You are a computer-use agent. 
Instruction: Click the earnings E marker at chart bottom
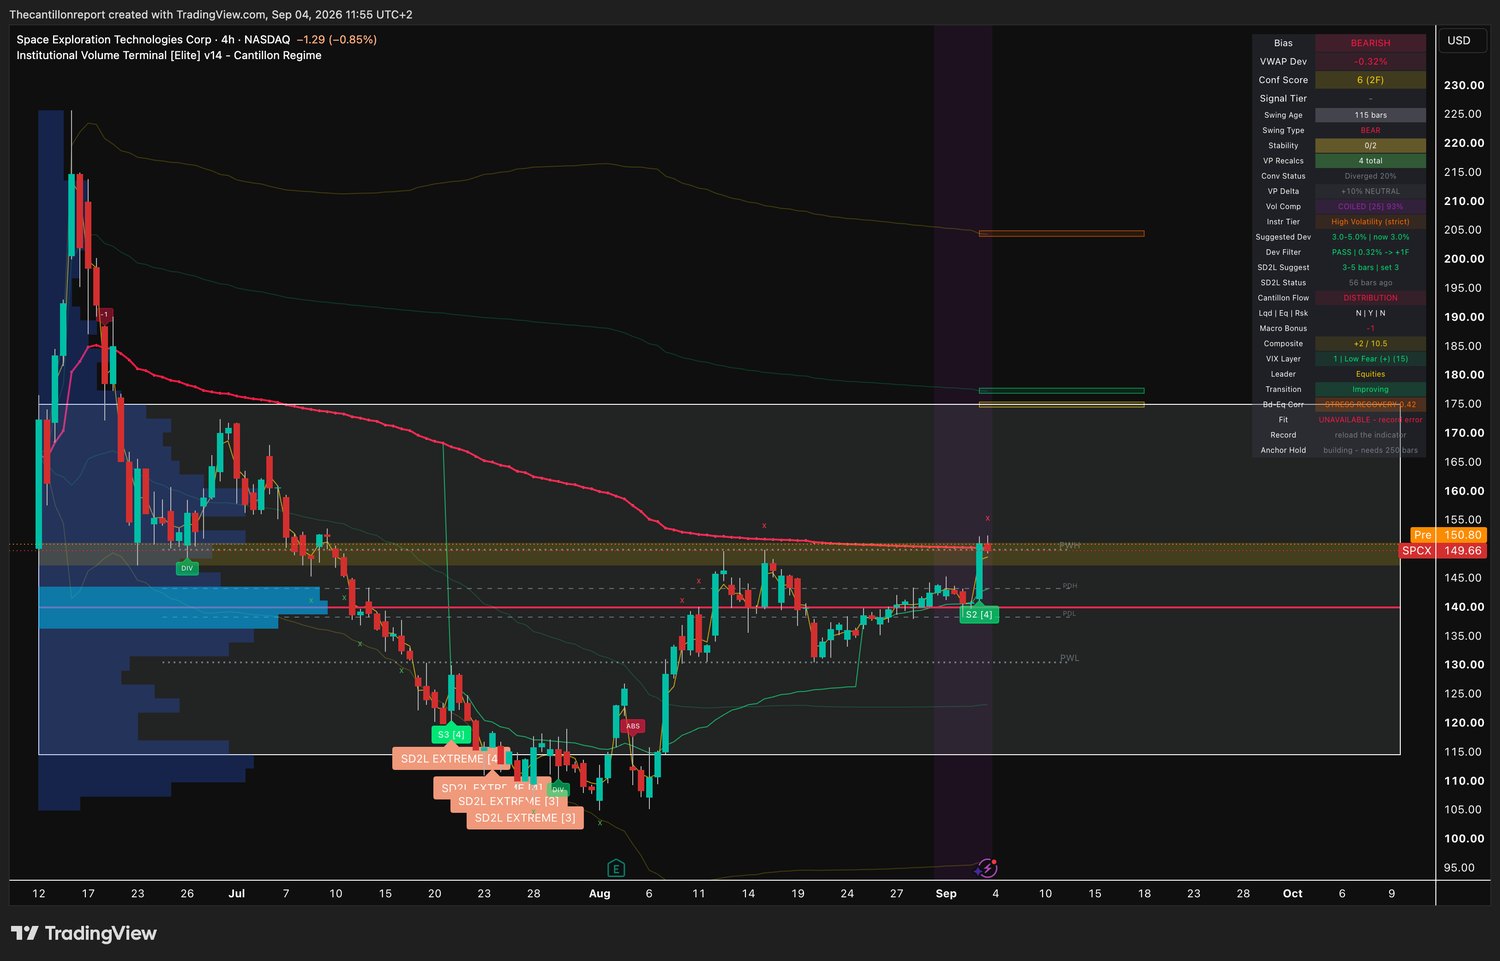click(x=616, y=868)
